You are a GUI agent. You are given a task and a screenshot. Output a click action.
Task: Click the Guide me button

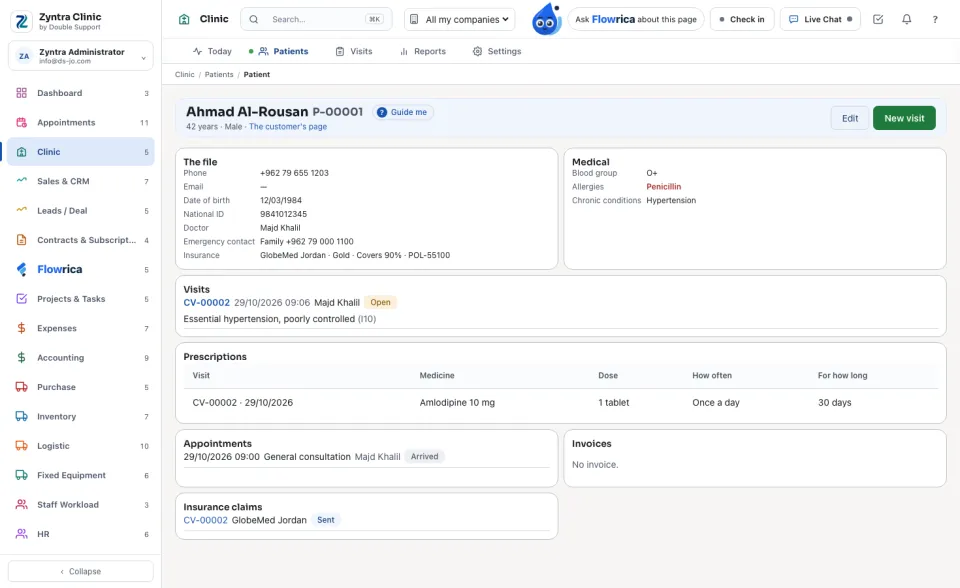coord(403,112)
